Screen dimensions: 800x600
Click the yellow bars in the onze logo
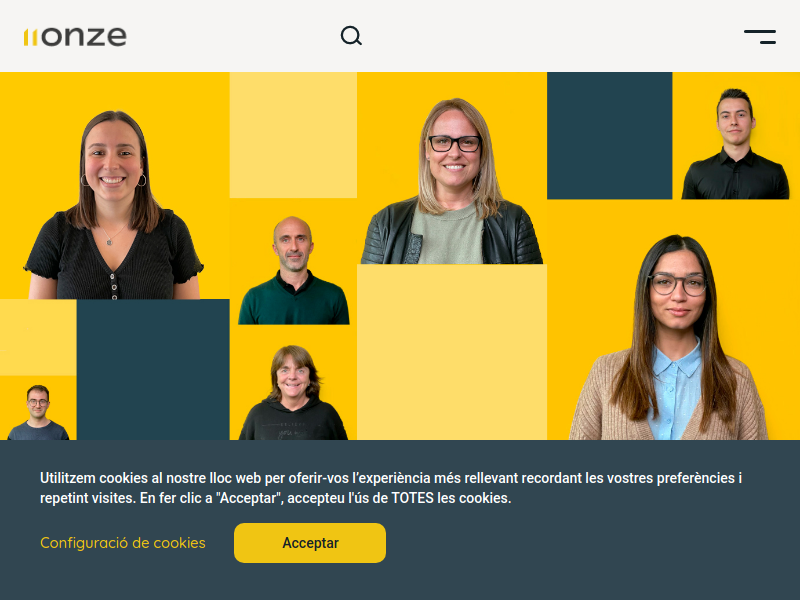point(31,38)
